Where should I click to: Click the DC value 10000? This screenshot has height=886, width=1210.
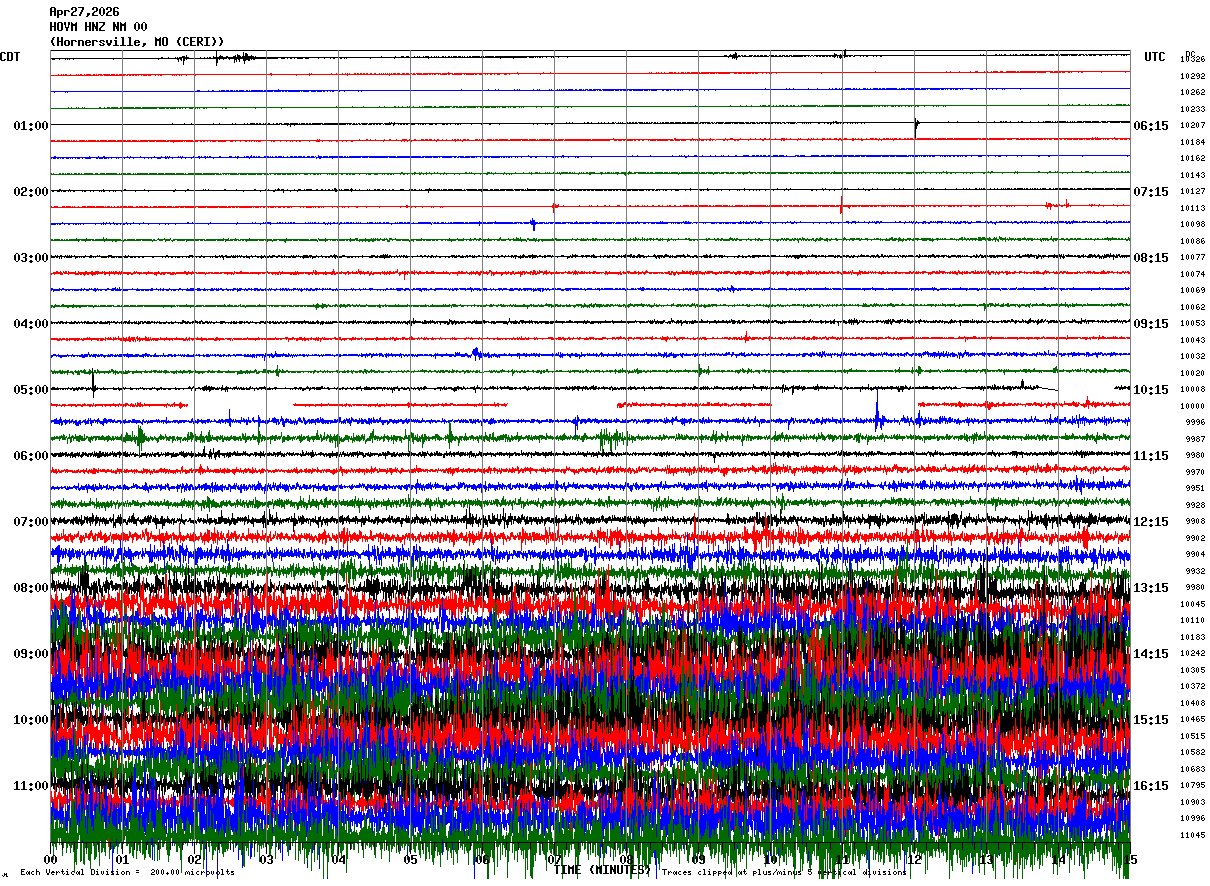coord(1192,406)
